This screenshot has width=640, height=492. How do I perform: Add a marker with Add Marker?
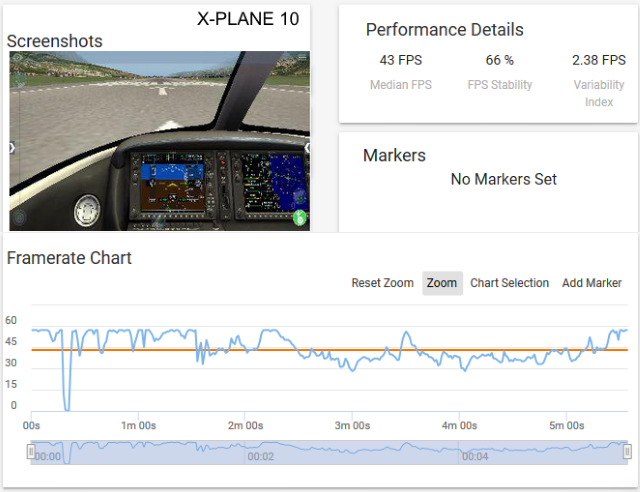click(591, 283)
